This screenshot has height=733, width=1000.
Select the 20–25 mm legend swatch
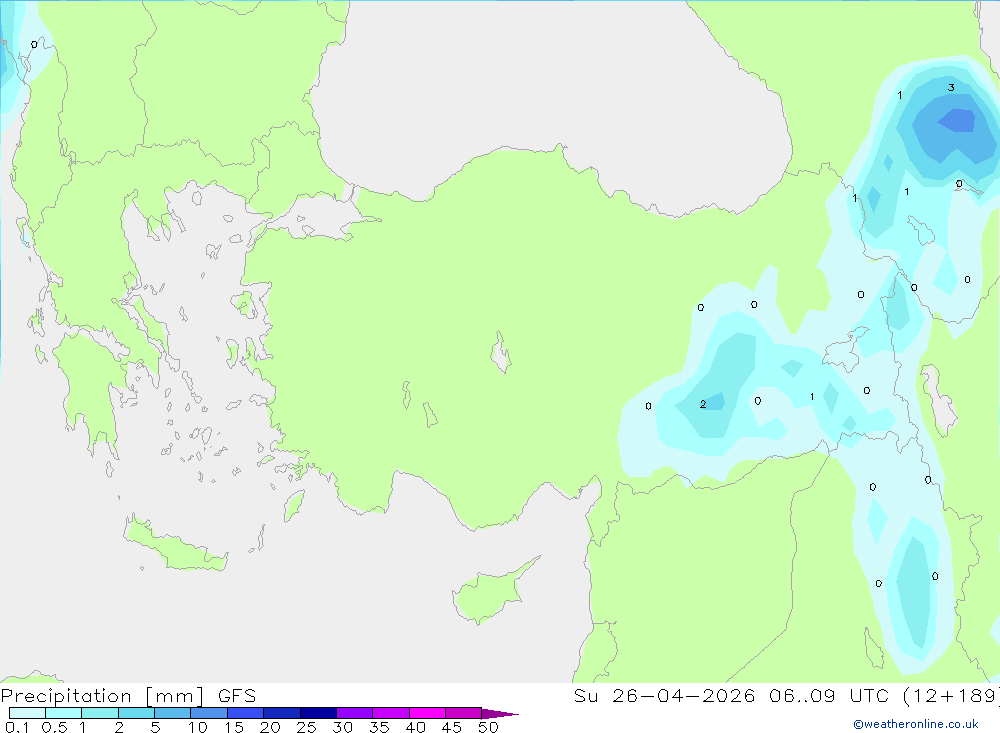click(281, 713)
